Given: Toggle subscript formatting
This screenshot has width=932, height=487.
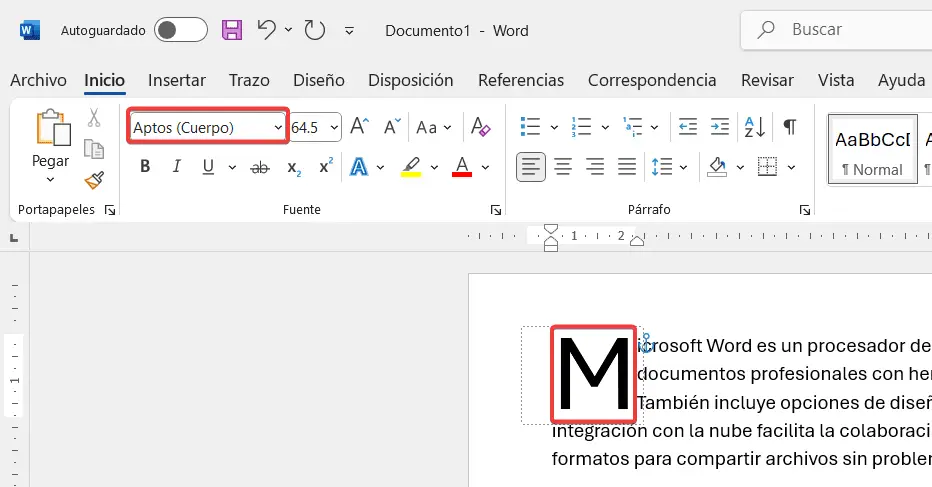Looking at the screenshot, I should pos(294,168).
